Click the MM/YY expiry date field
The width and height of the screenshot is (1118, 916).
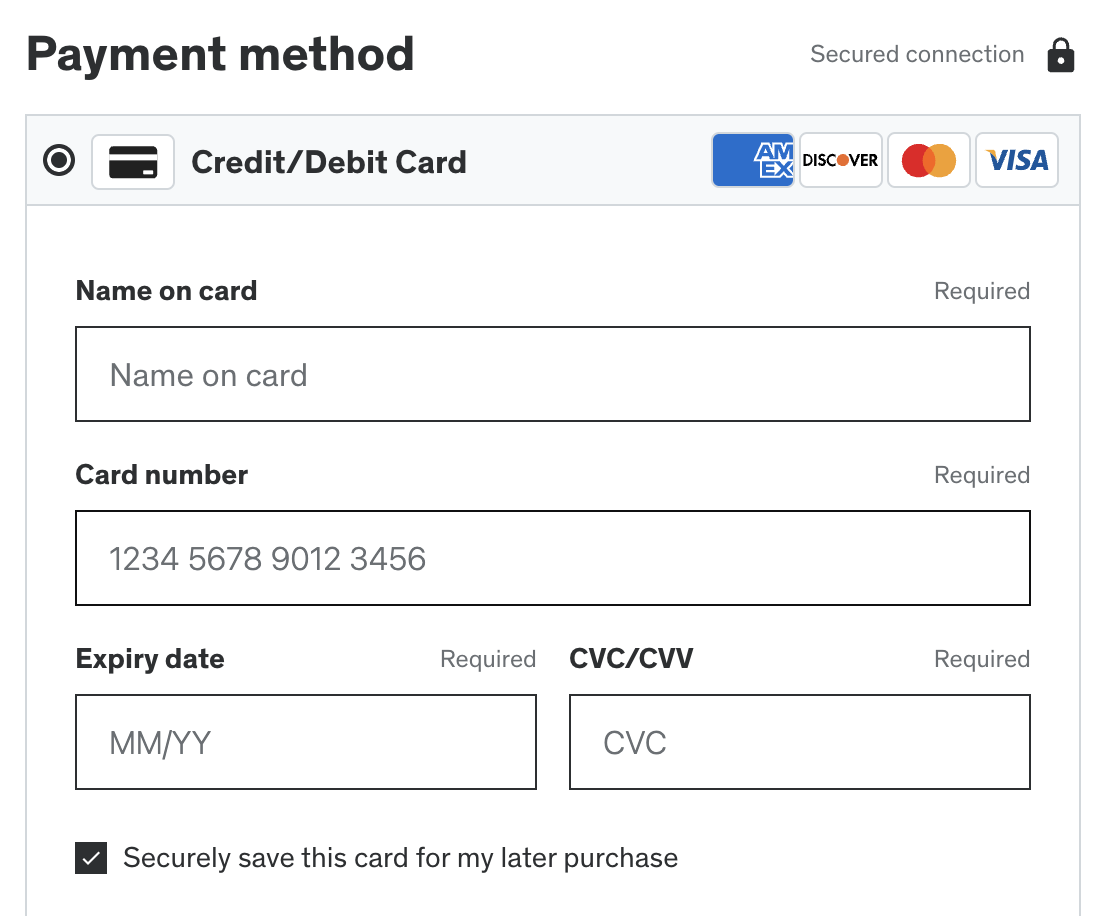pos(305,742)
